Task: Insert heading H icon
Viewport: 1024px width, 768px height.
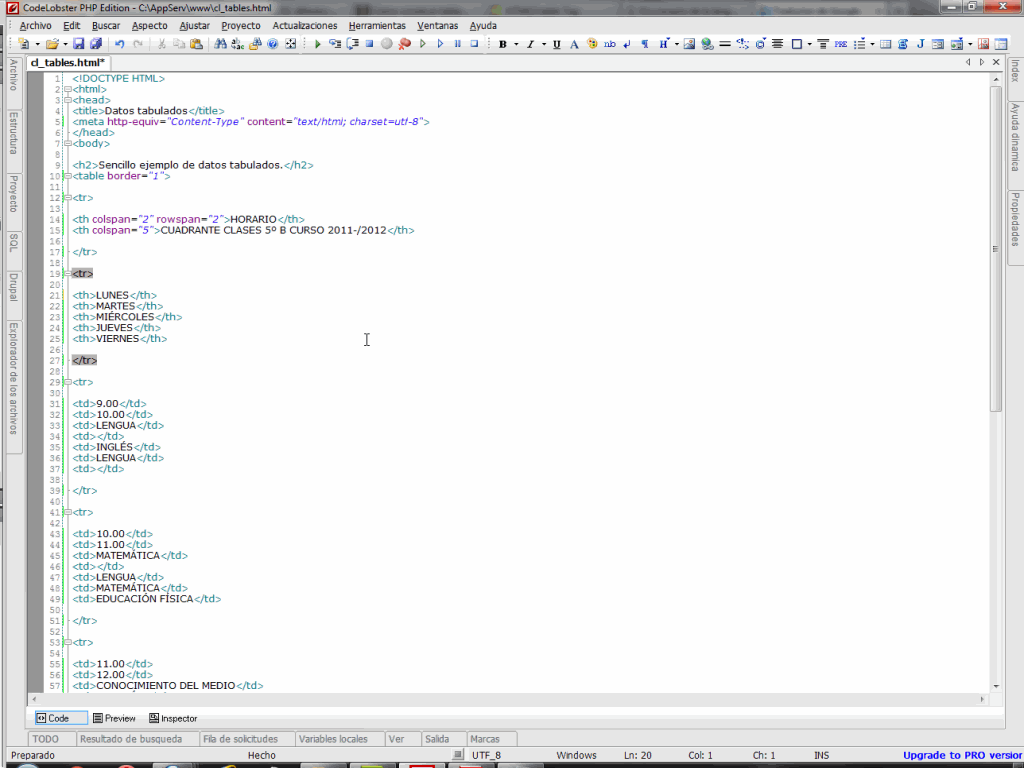Action: click(664, 44)
